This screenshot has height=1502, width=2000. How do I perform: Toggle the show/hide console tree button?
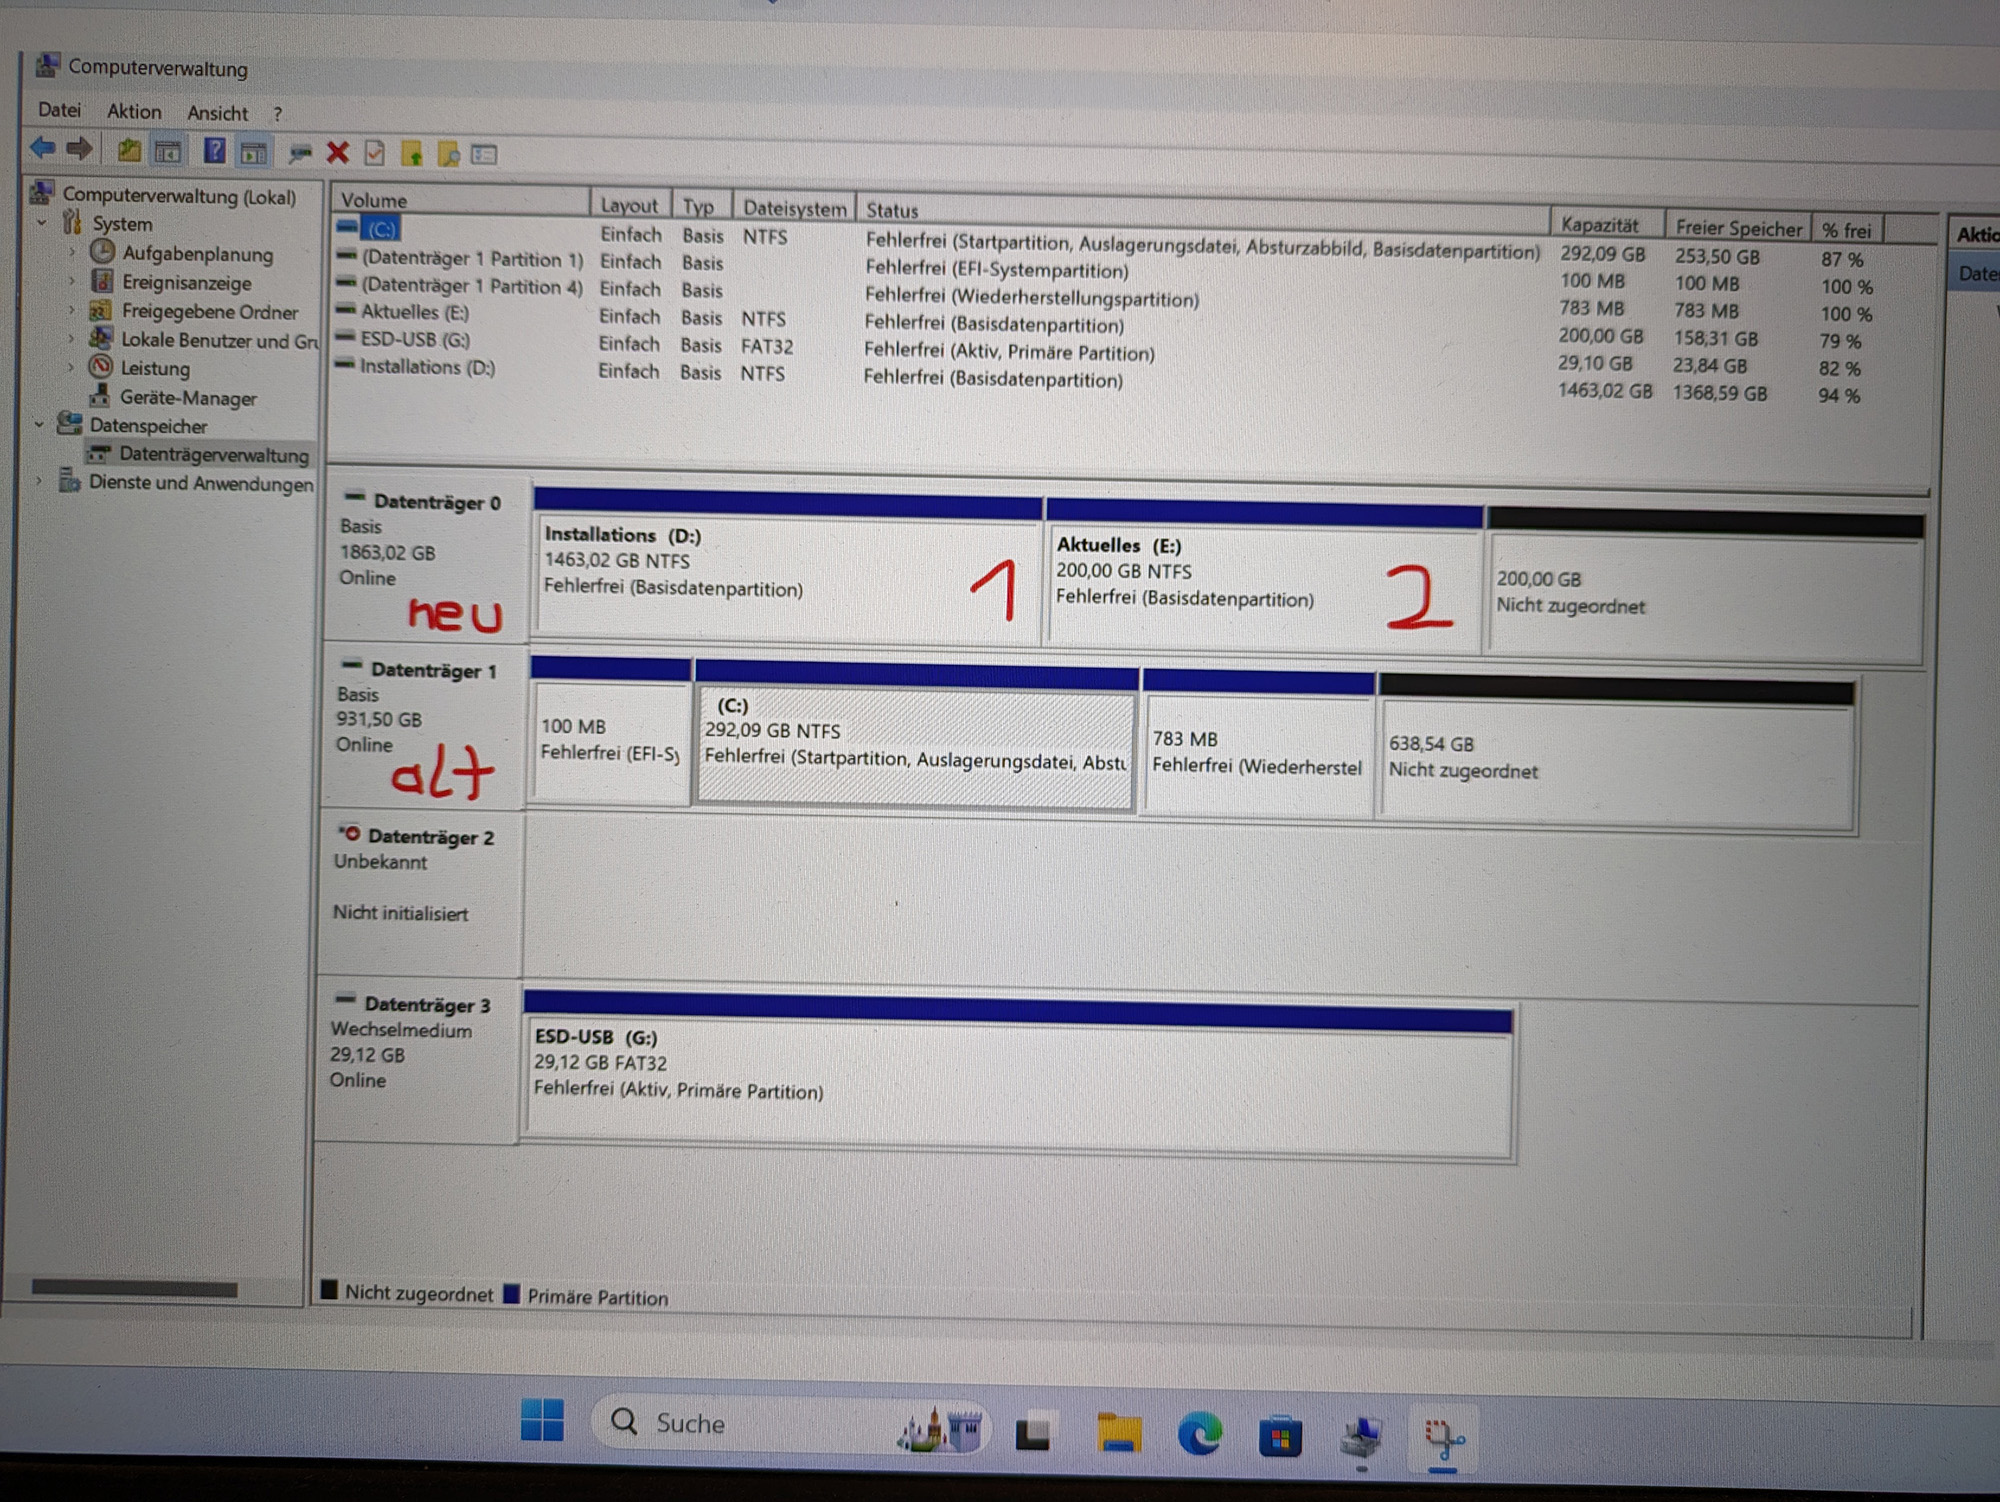point(168,152)
